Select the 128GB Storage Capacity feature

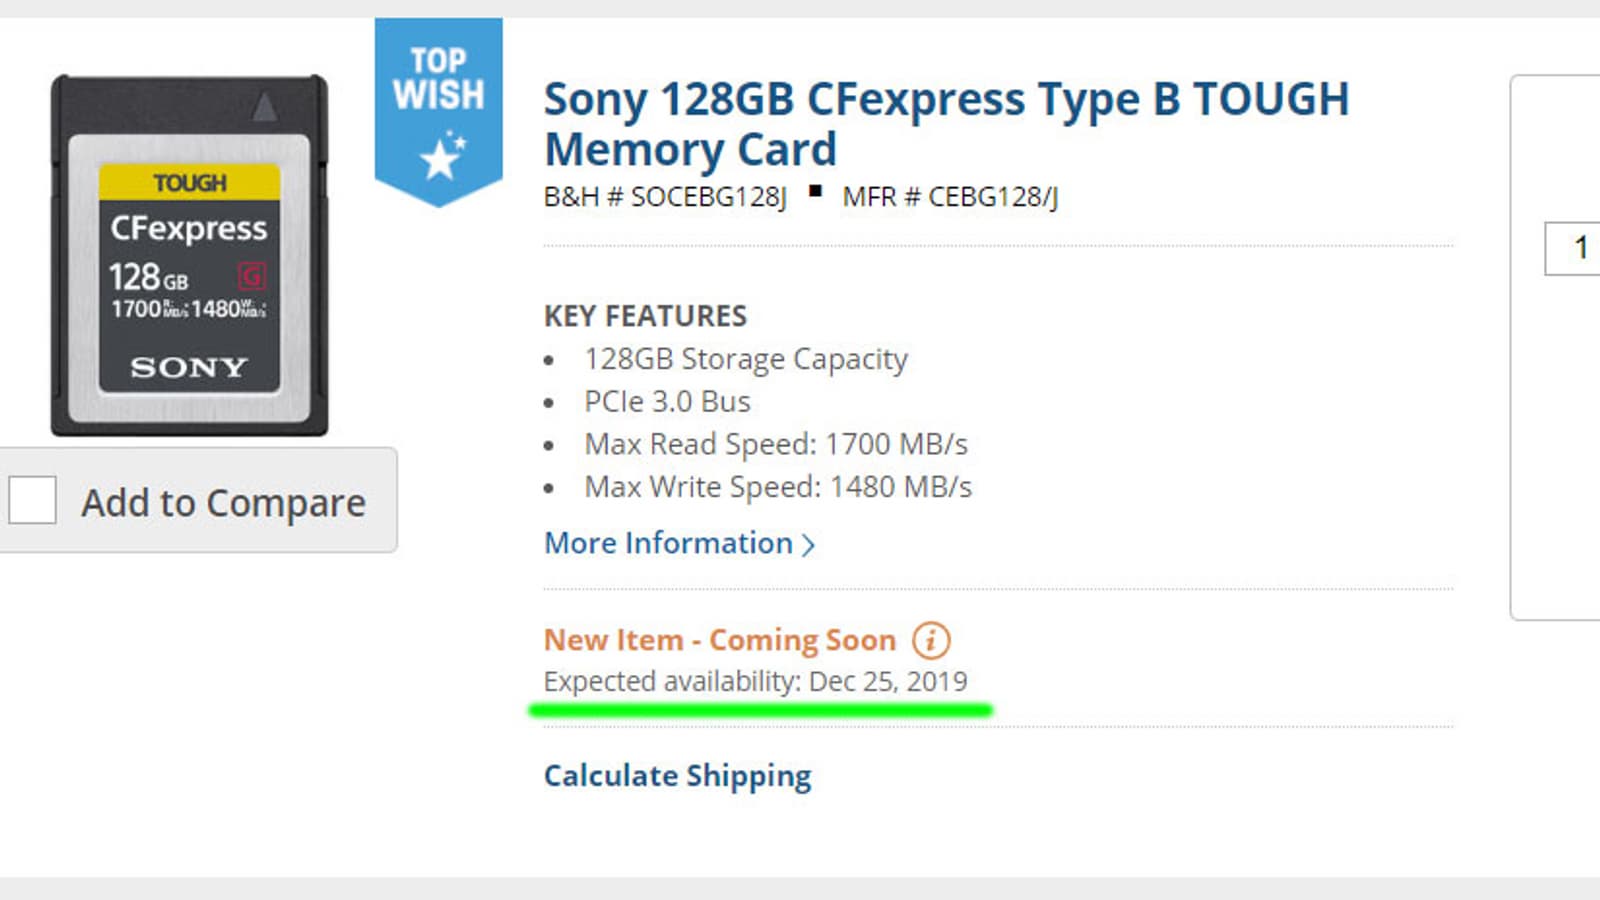click(x=746, y=359)
